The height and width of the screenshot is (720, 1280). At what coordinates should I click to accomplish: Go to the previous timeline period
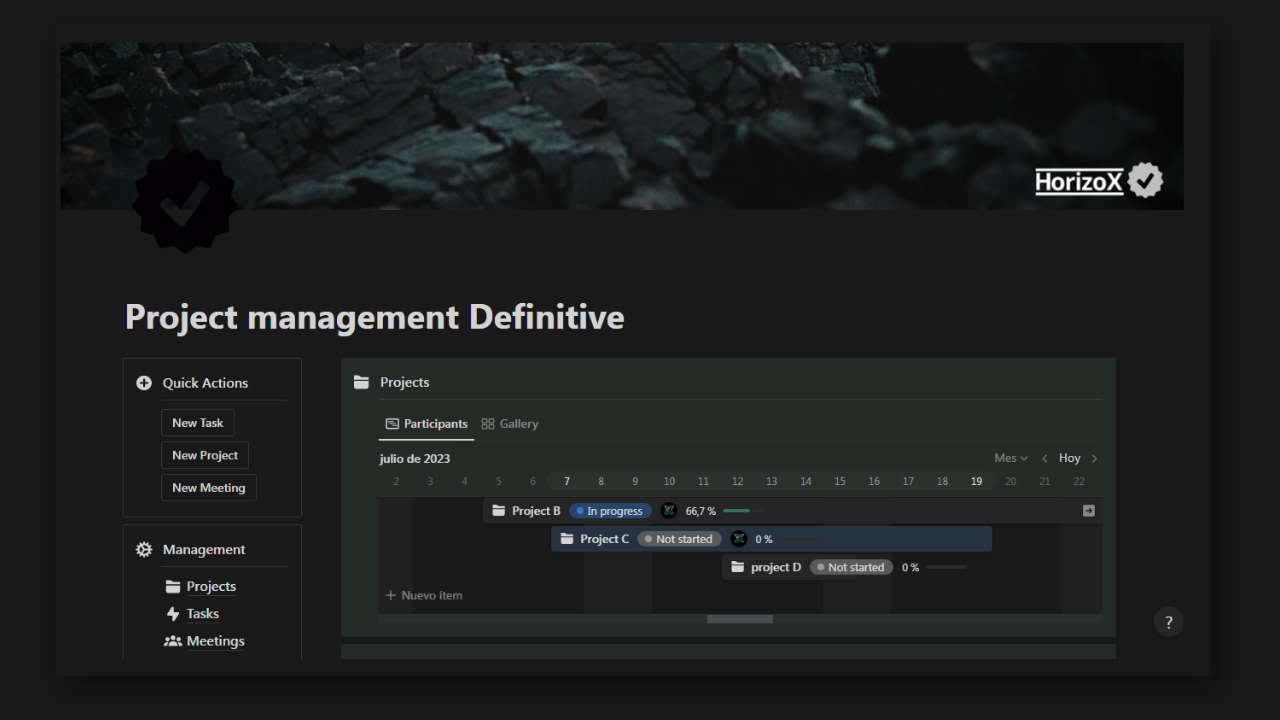pos(1045,458)
